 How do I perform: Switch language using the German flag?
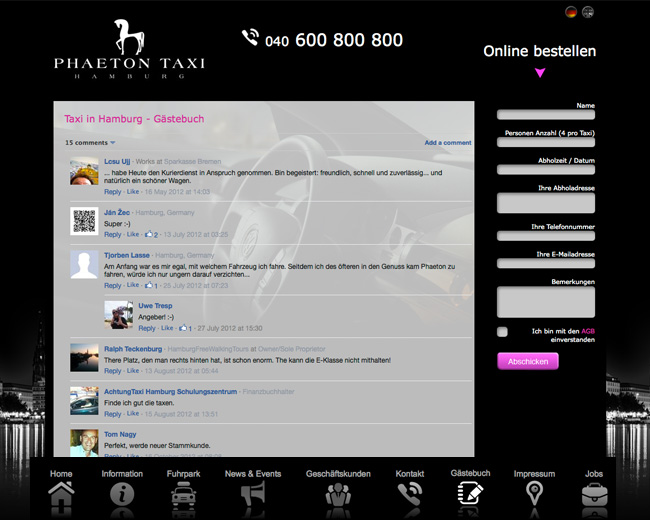coord(571,12)
